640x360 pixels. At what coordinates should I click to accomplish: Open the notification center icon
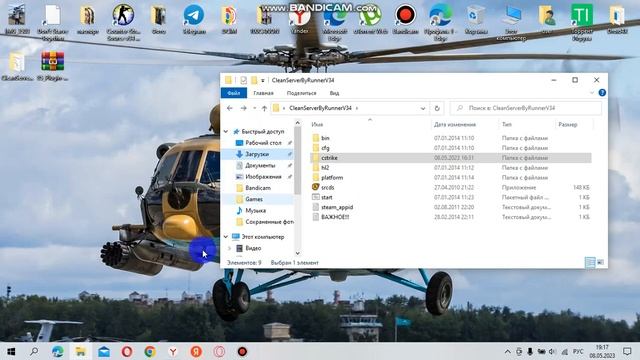point(627,351)
